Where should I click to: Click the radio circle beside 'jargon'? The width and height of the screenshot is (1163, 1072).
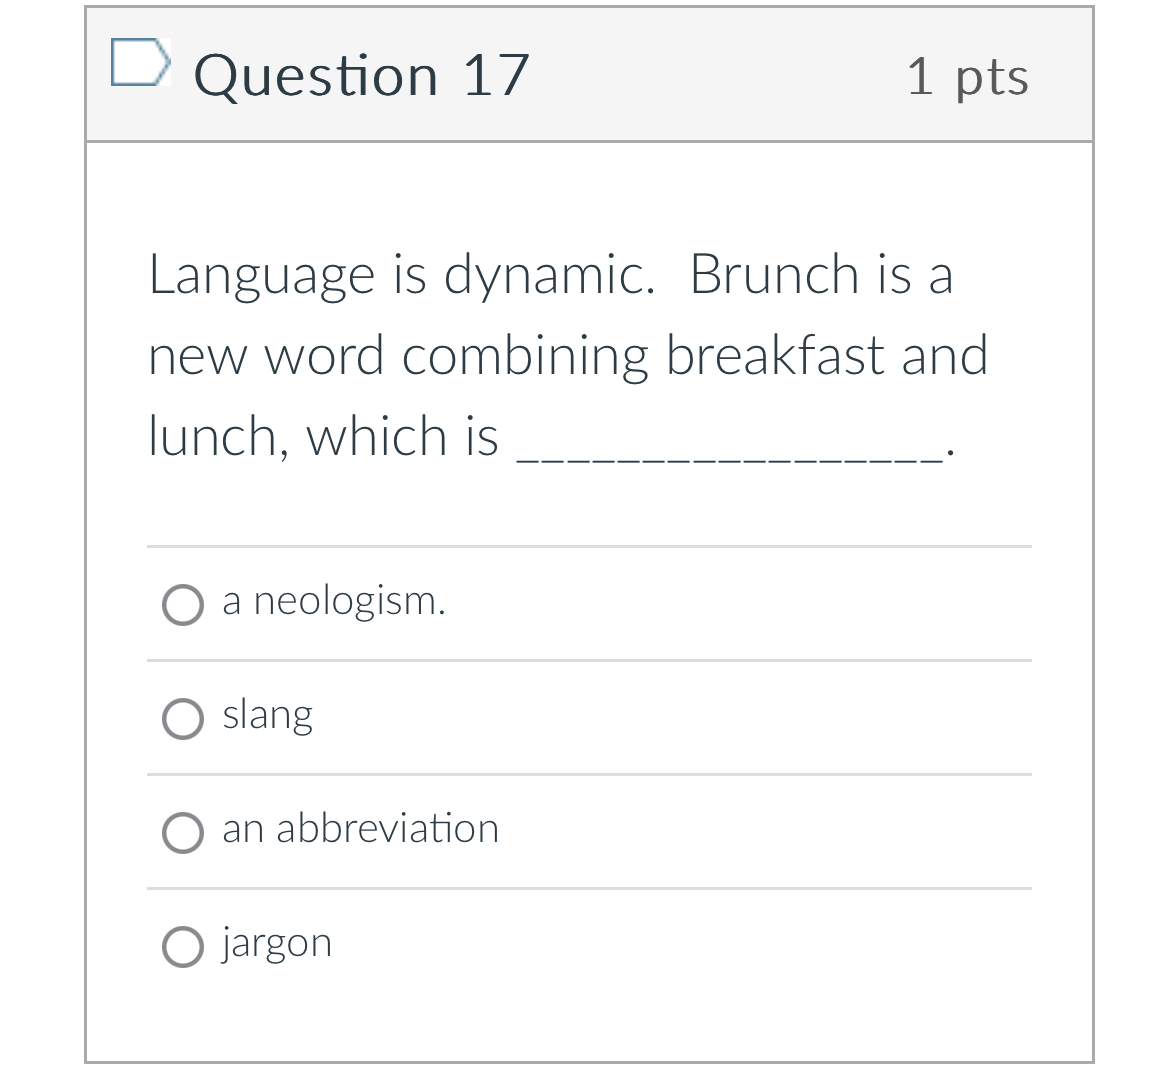[x=183, y=946]
